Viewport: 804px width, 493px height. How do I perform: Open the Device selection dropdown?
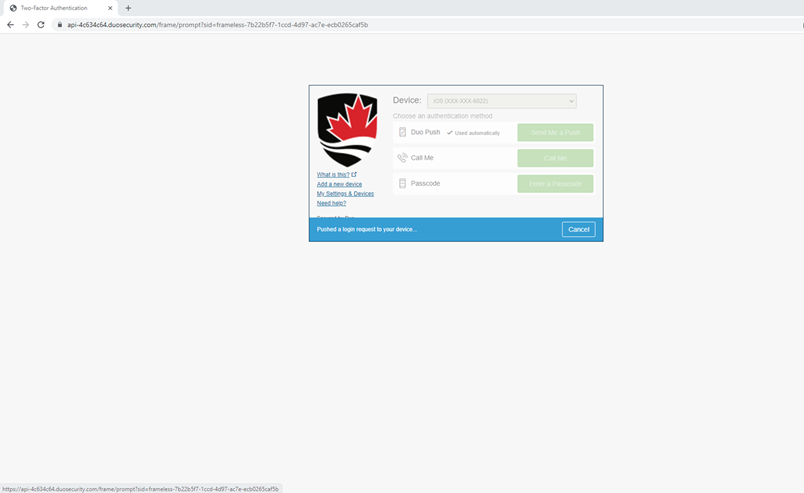pos(502,101)
